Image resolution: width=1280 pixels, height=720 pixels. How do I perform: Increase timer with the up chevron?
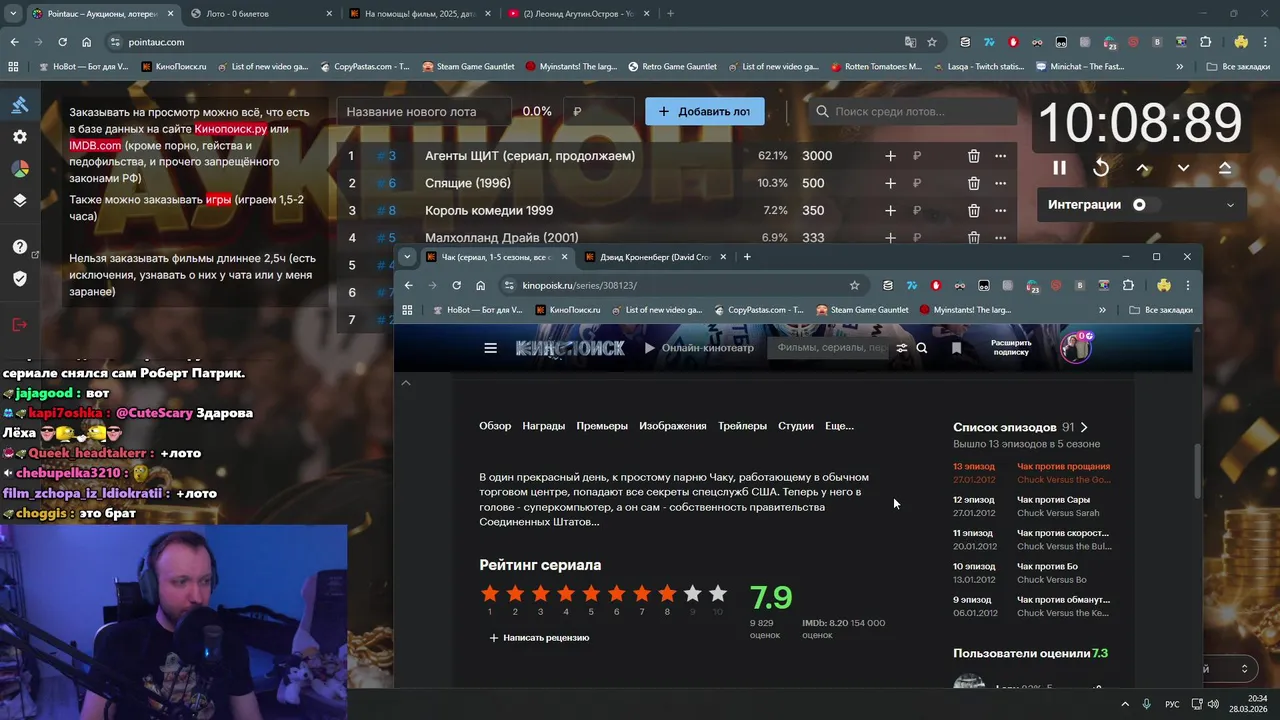[1143, 168]
